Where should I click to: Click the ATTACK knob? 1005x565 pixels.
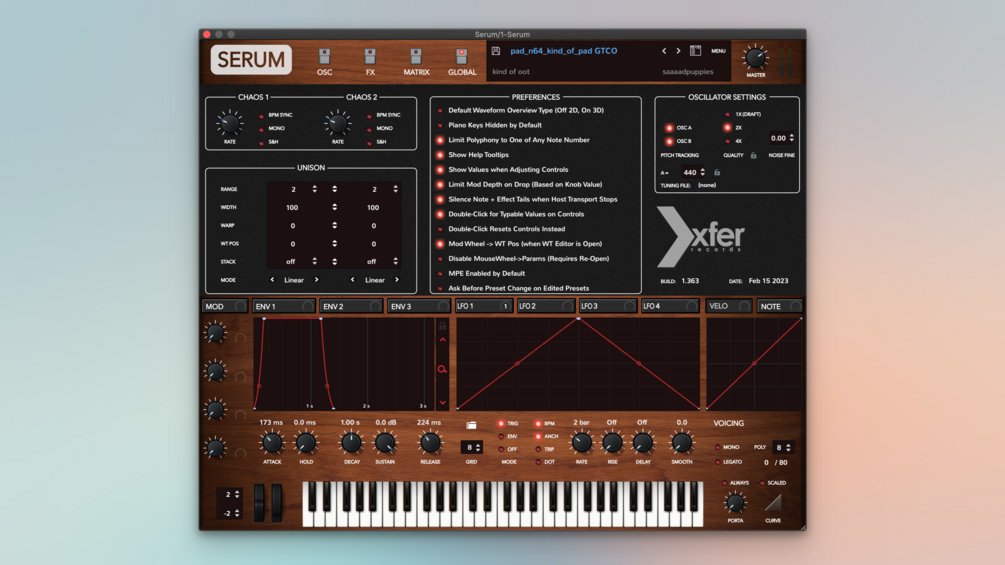[272, 443]
